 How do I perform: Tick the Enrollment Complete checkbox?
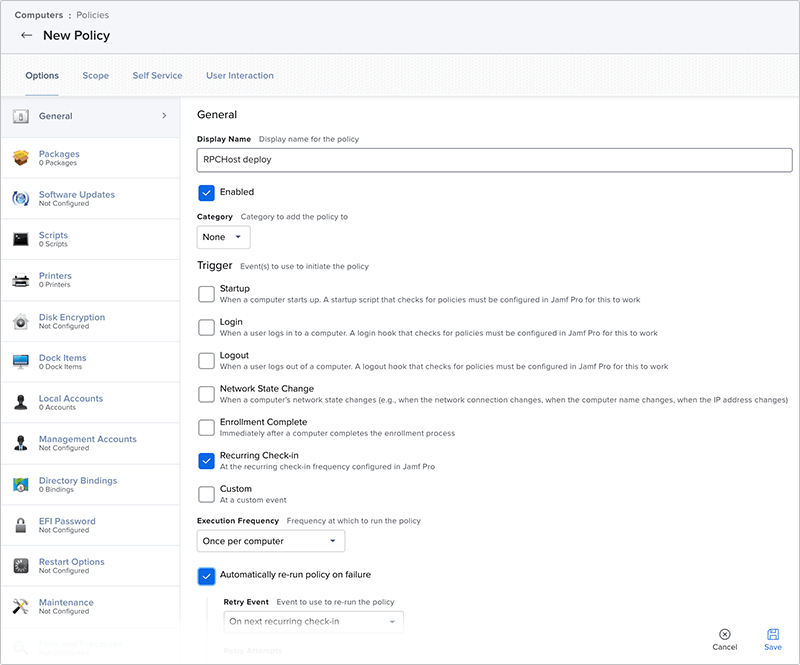(x=206, y=428)
